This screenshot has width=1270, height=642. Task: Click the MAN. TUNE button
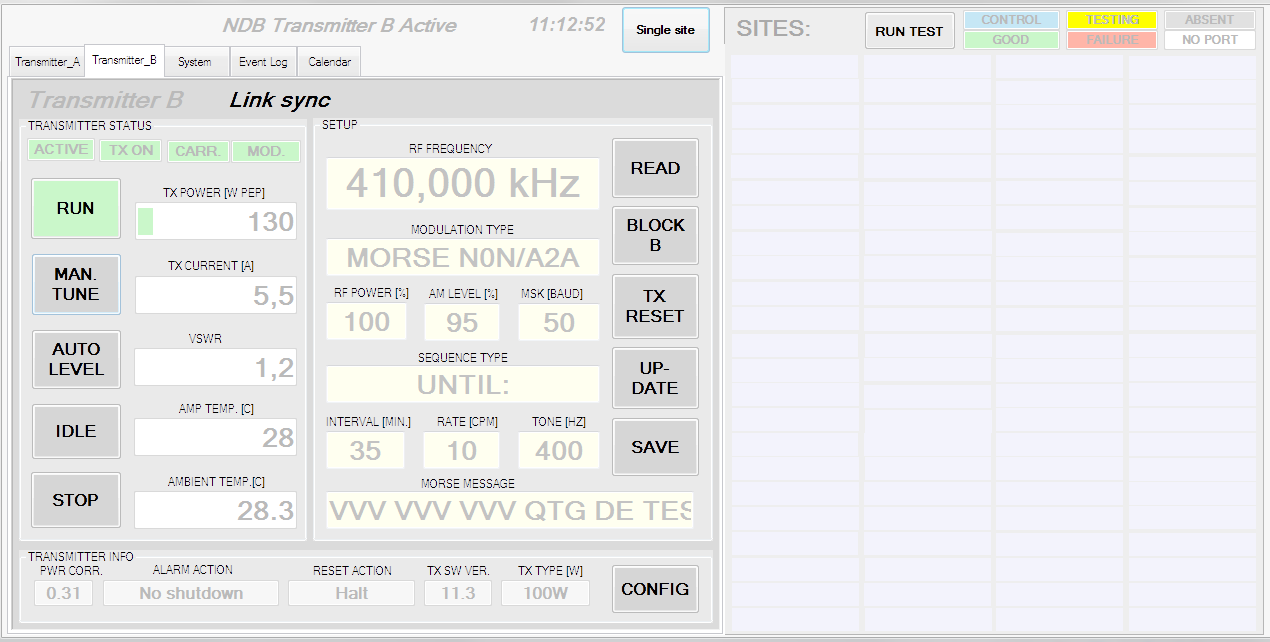(76, 284)
